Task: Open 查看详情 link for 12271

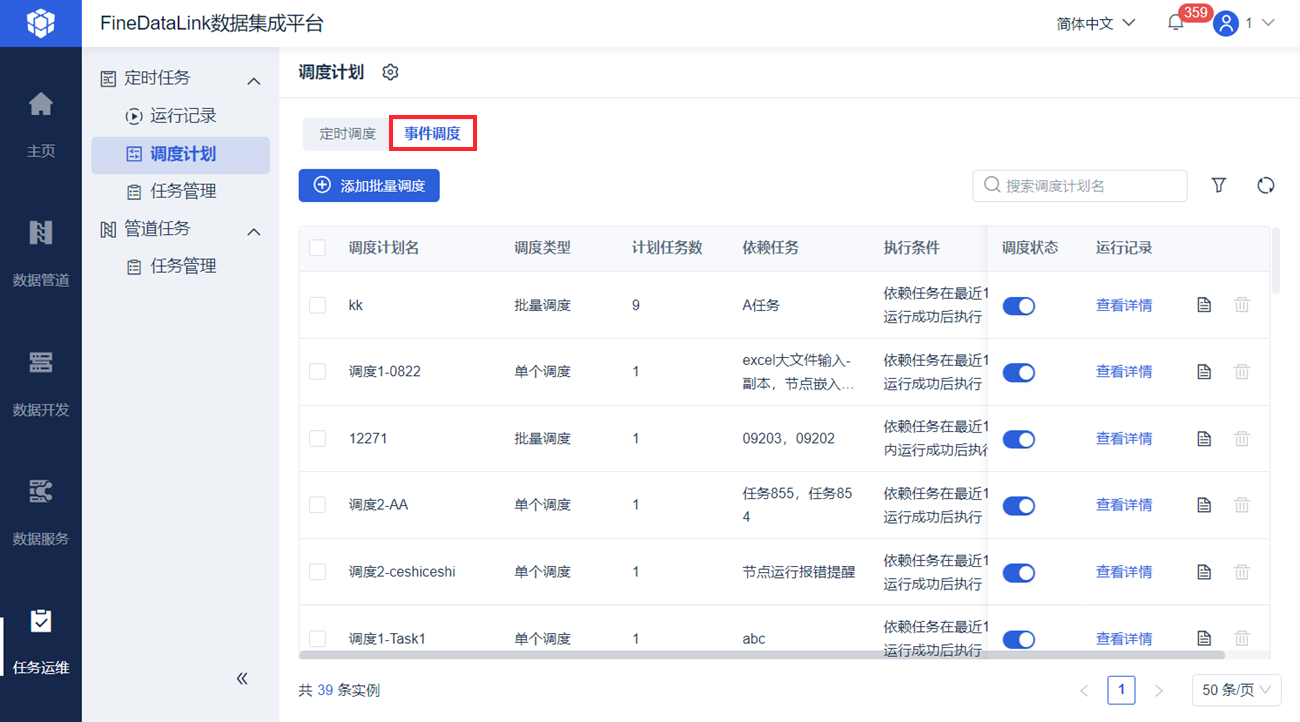Action: 1124,439
